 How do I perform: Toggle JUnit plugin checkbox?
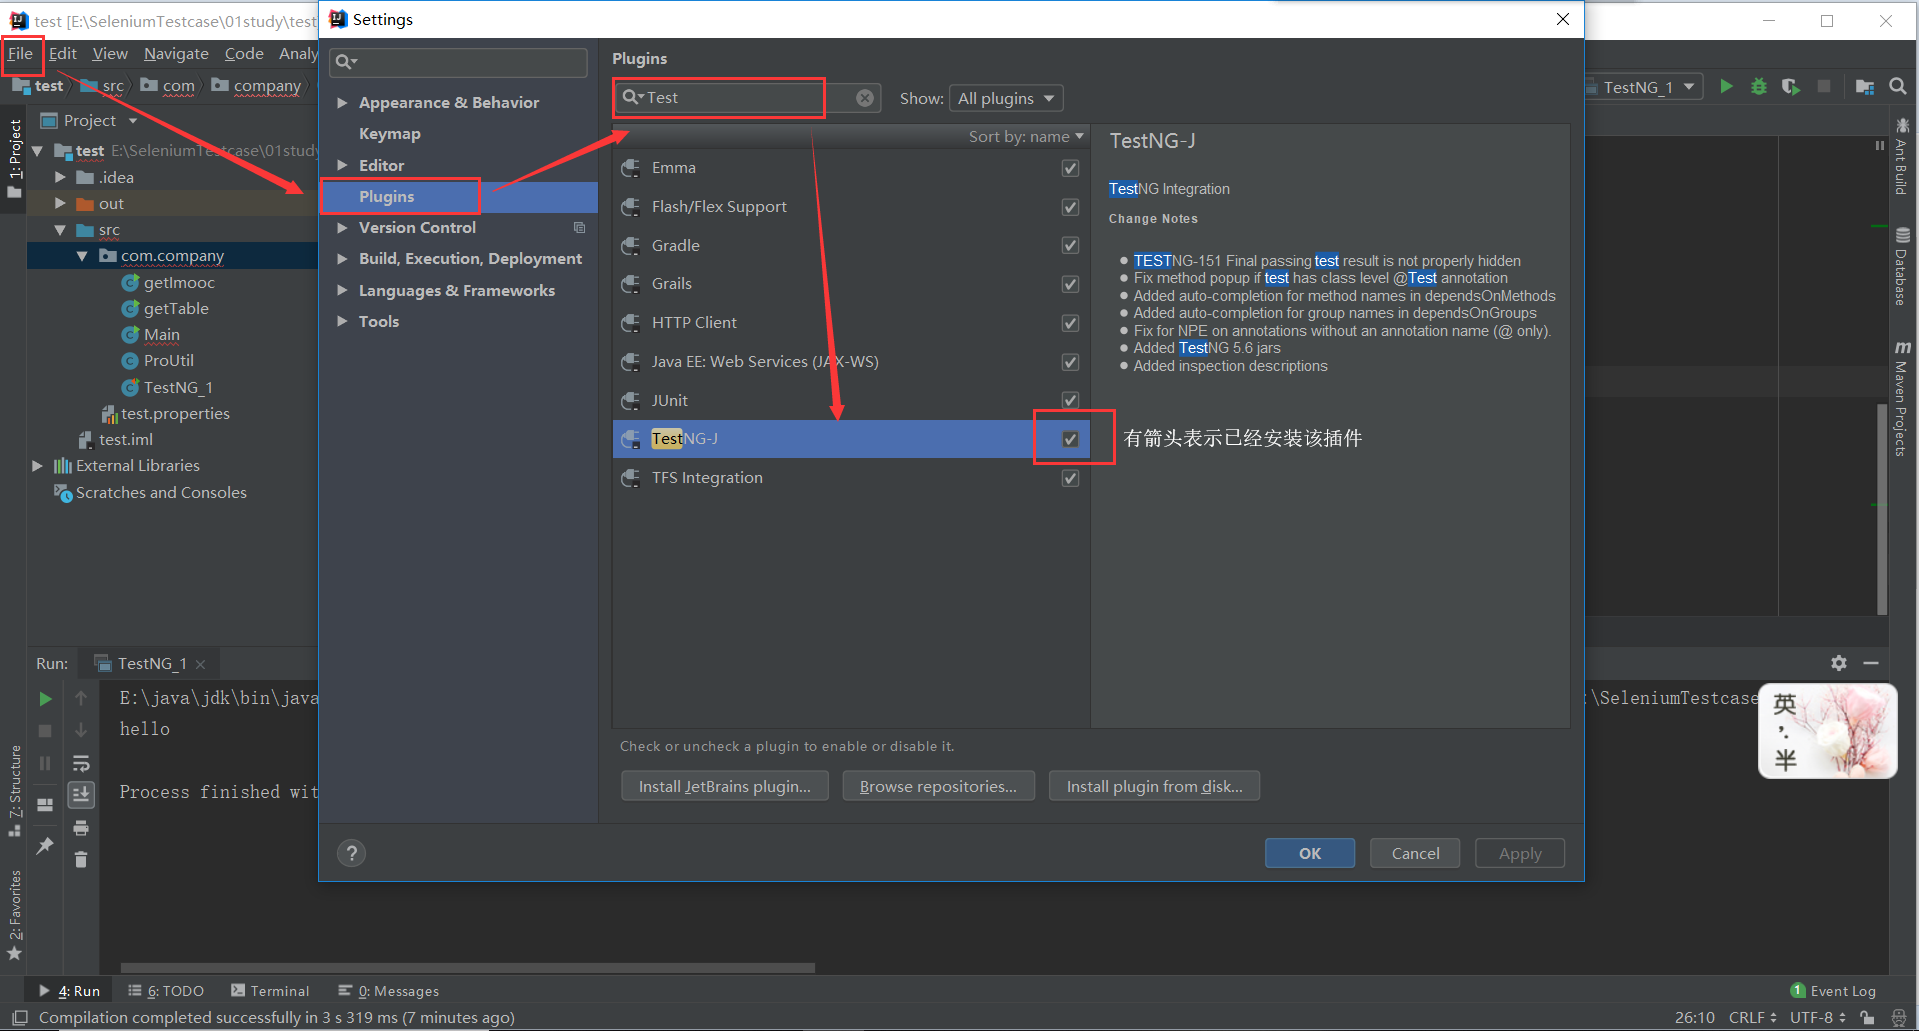1070,400
